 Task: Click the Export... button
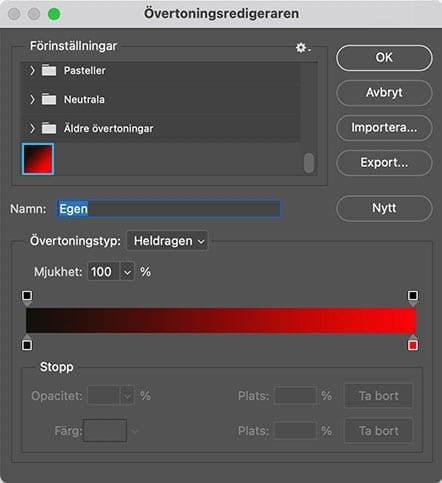(384, 163)
